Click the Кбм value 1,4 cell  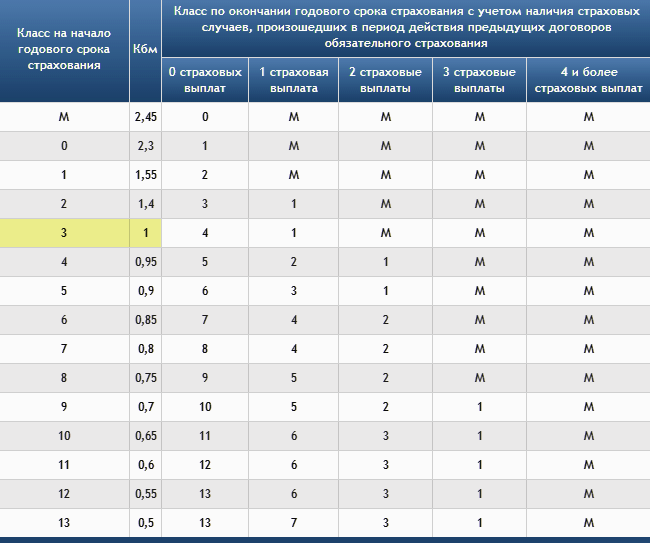point(145,204)
